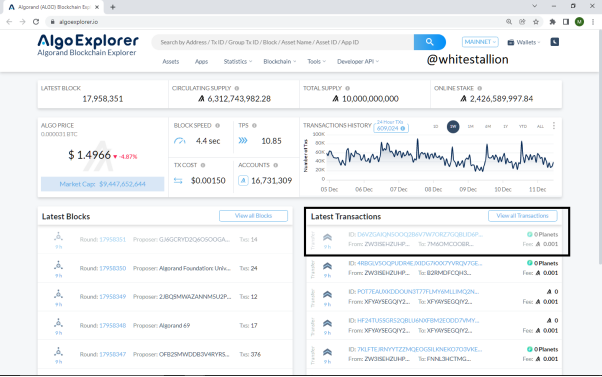Open the MAINNET network dropdown
Viewport: 602px width, 377px height.
tap(480, 42)
